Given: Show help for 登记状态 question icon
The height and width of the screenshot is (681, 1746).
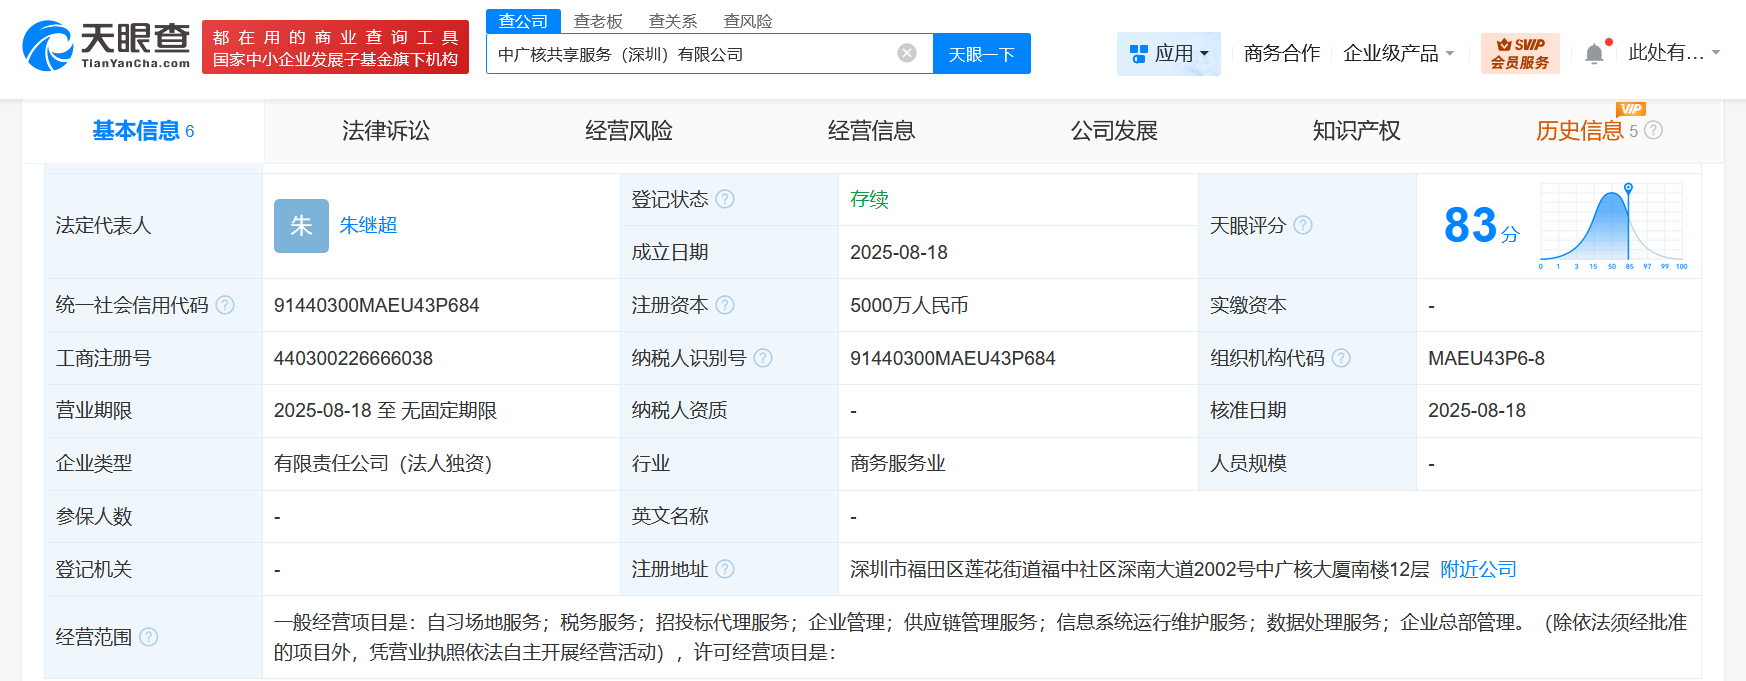Looking at the screenshot, I should (725, 199).
